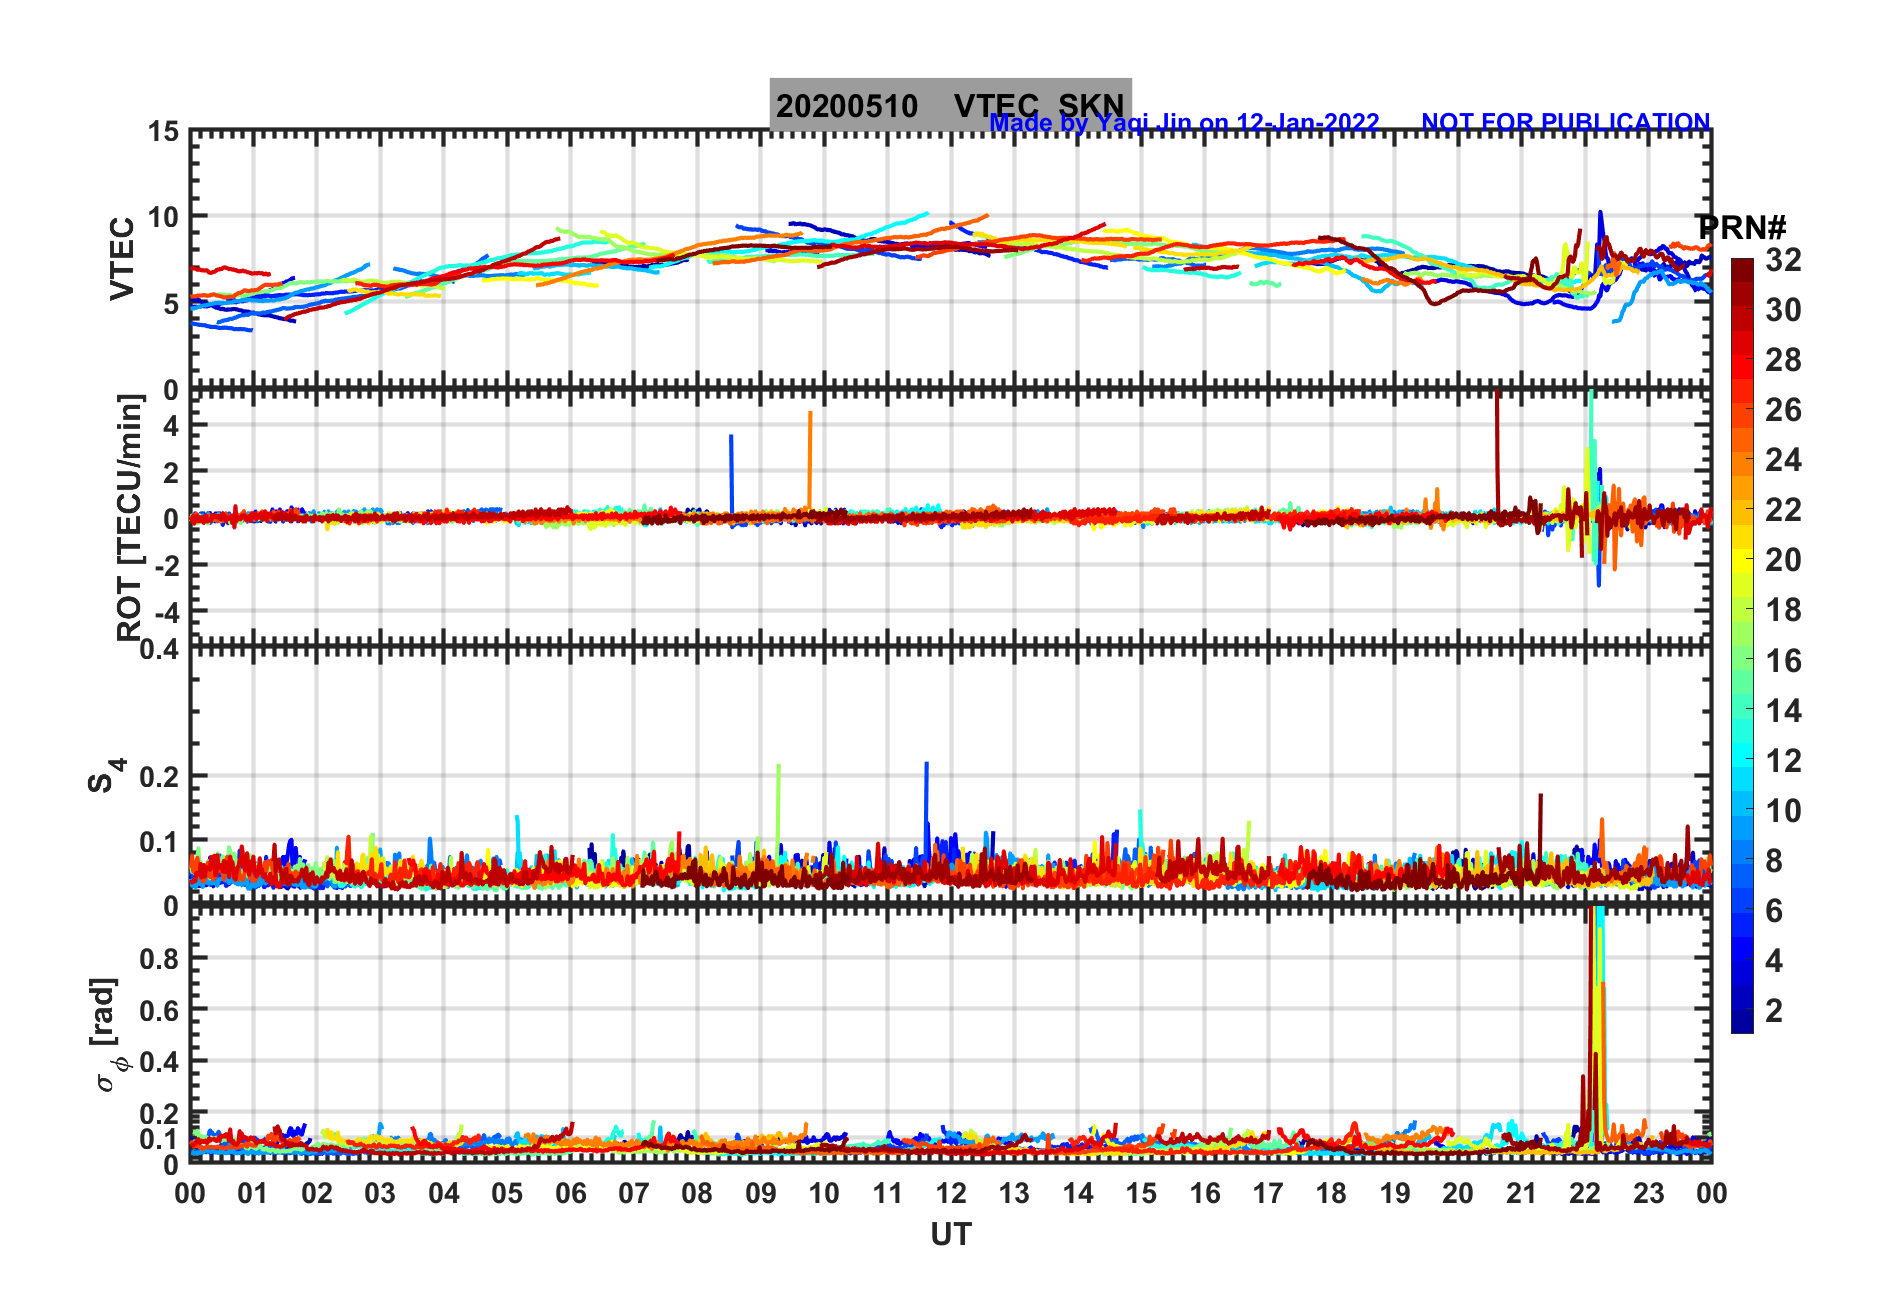1902x1292 pixels.
Task: Click UT axis tick label "11"
Action: click(887, 1193)
